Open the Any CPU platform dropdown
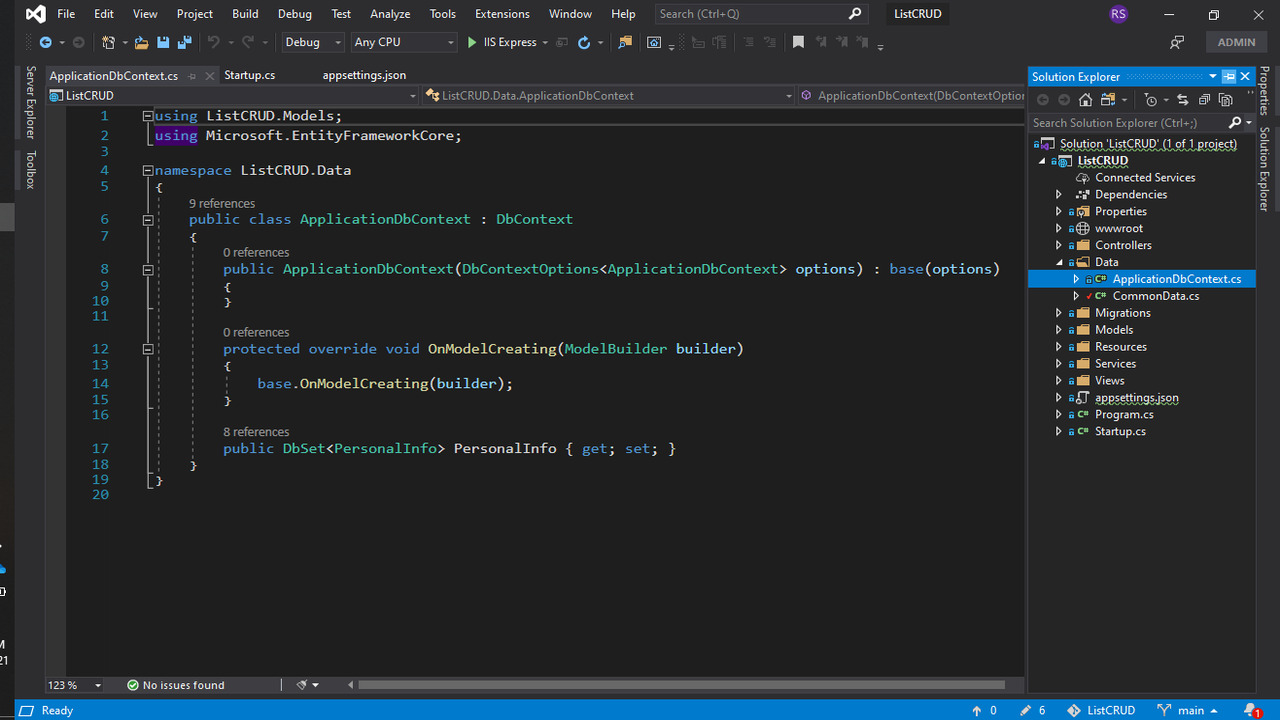The image size is (1280, 720). (x=404, y=43)
